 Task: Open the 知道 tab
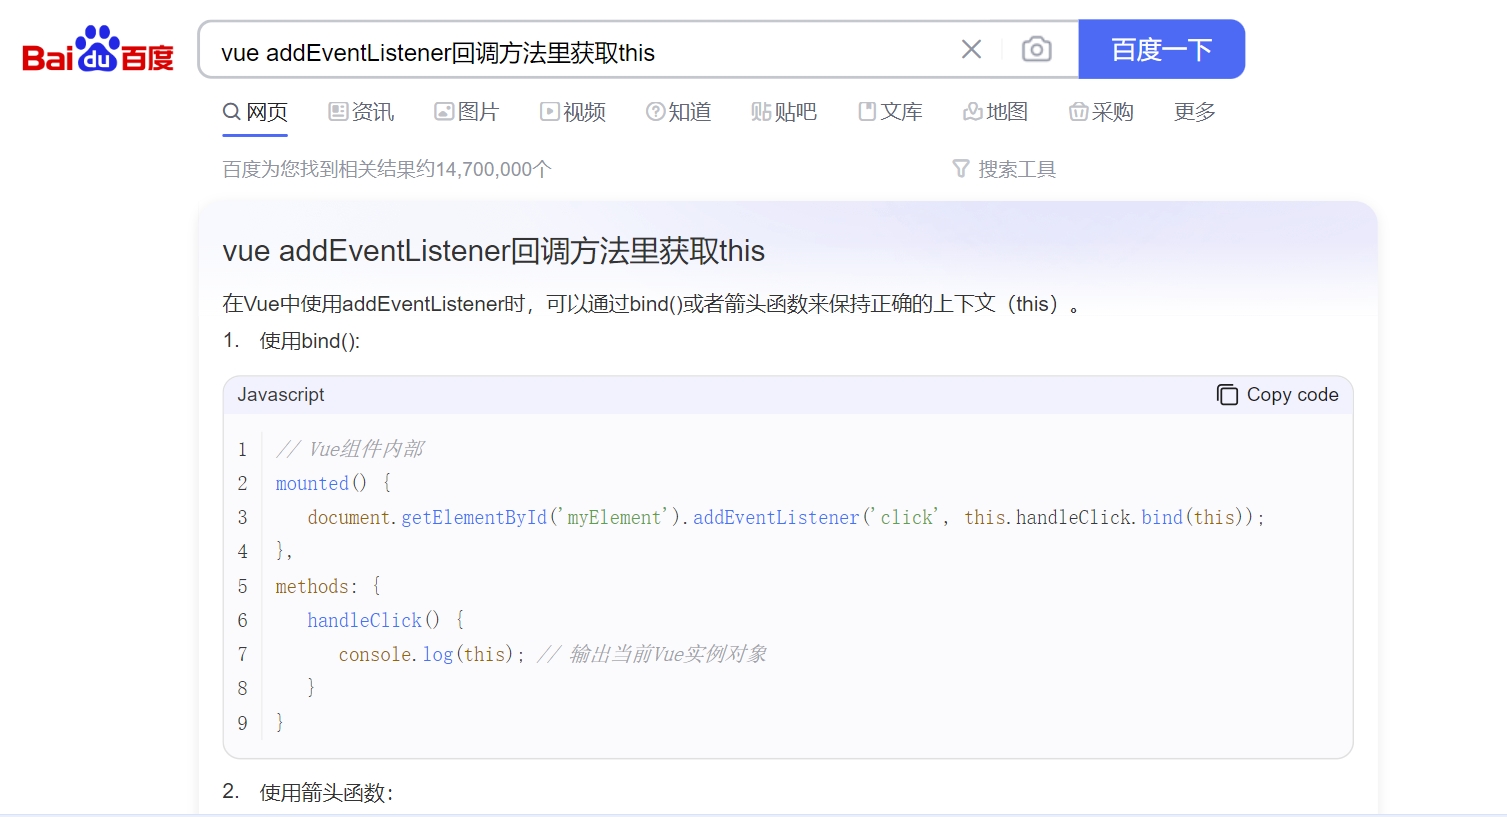tap(679, 112)
